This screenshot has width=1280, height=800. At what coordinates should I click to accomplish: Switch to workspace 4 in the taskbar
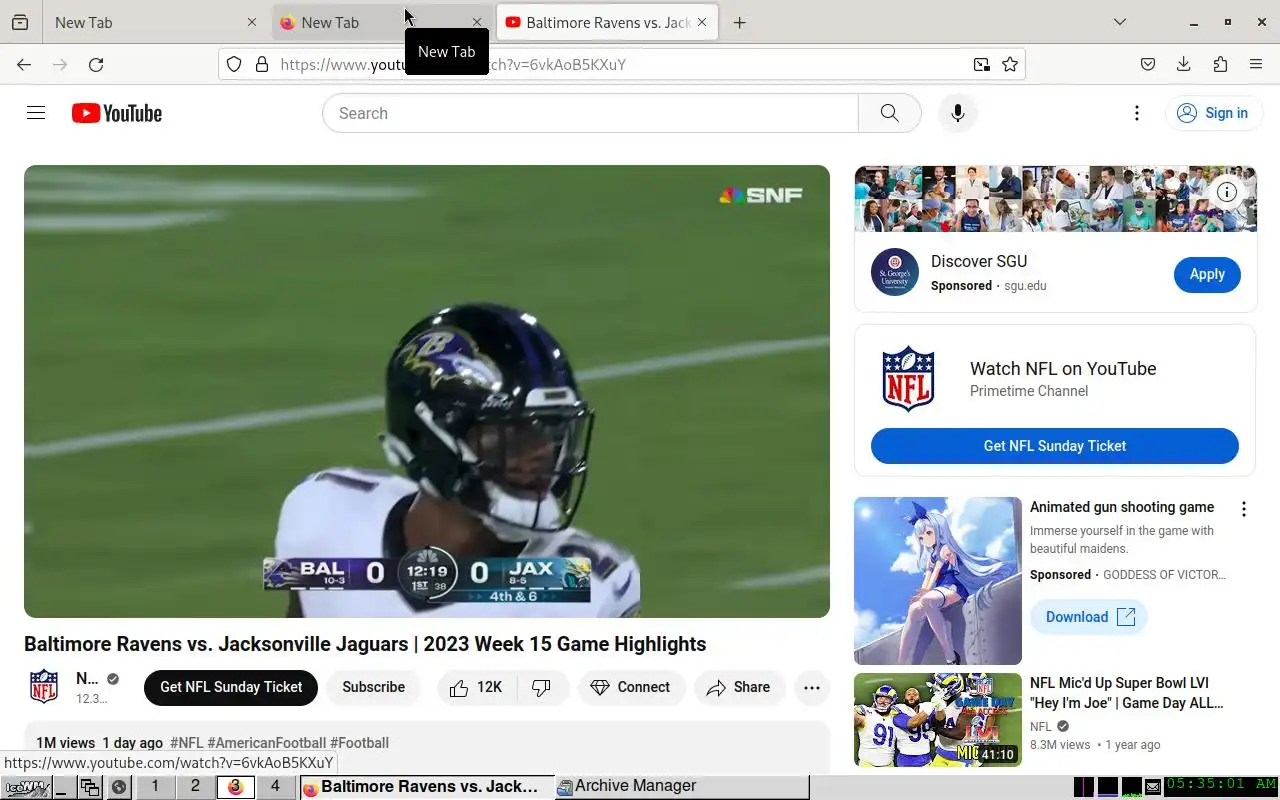point(275,787)
